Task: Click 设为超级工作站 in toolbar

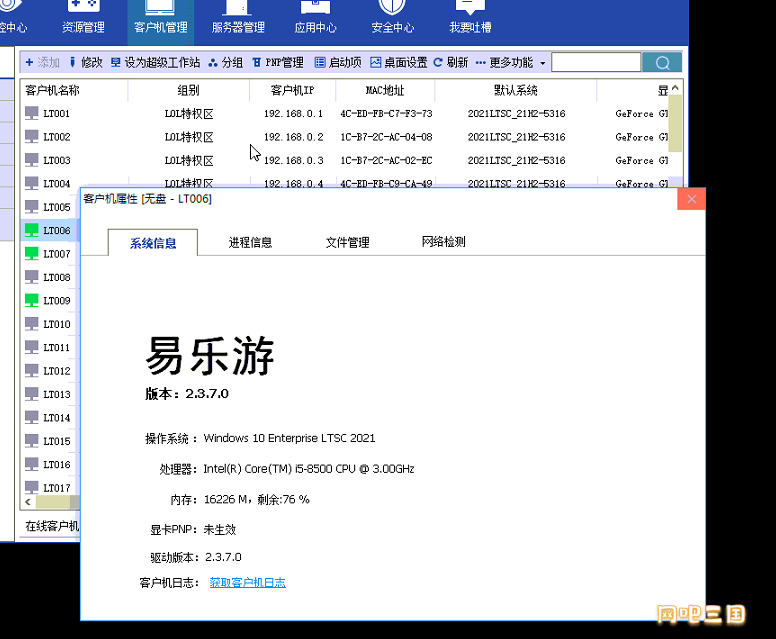Action: click(155, 62)
